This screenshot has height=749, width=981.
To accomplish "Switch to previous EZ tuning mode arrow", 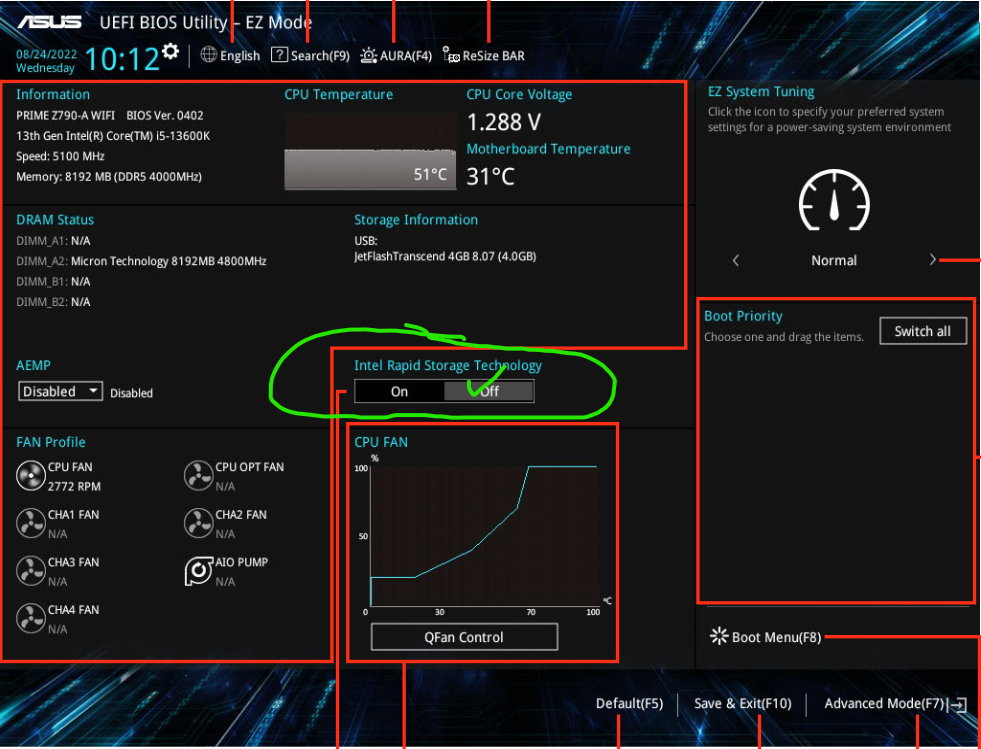I will coord(736,260).
